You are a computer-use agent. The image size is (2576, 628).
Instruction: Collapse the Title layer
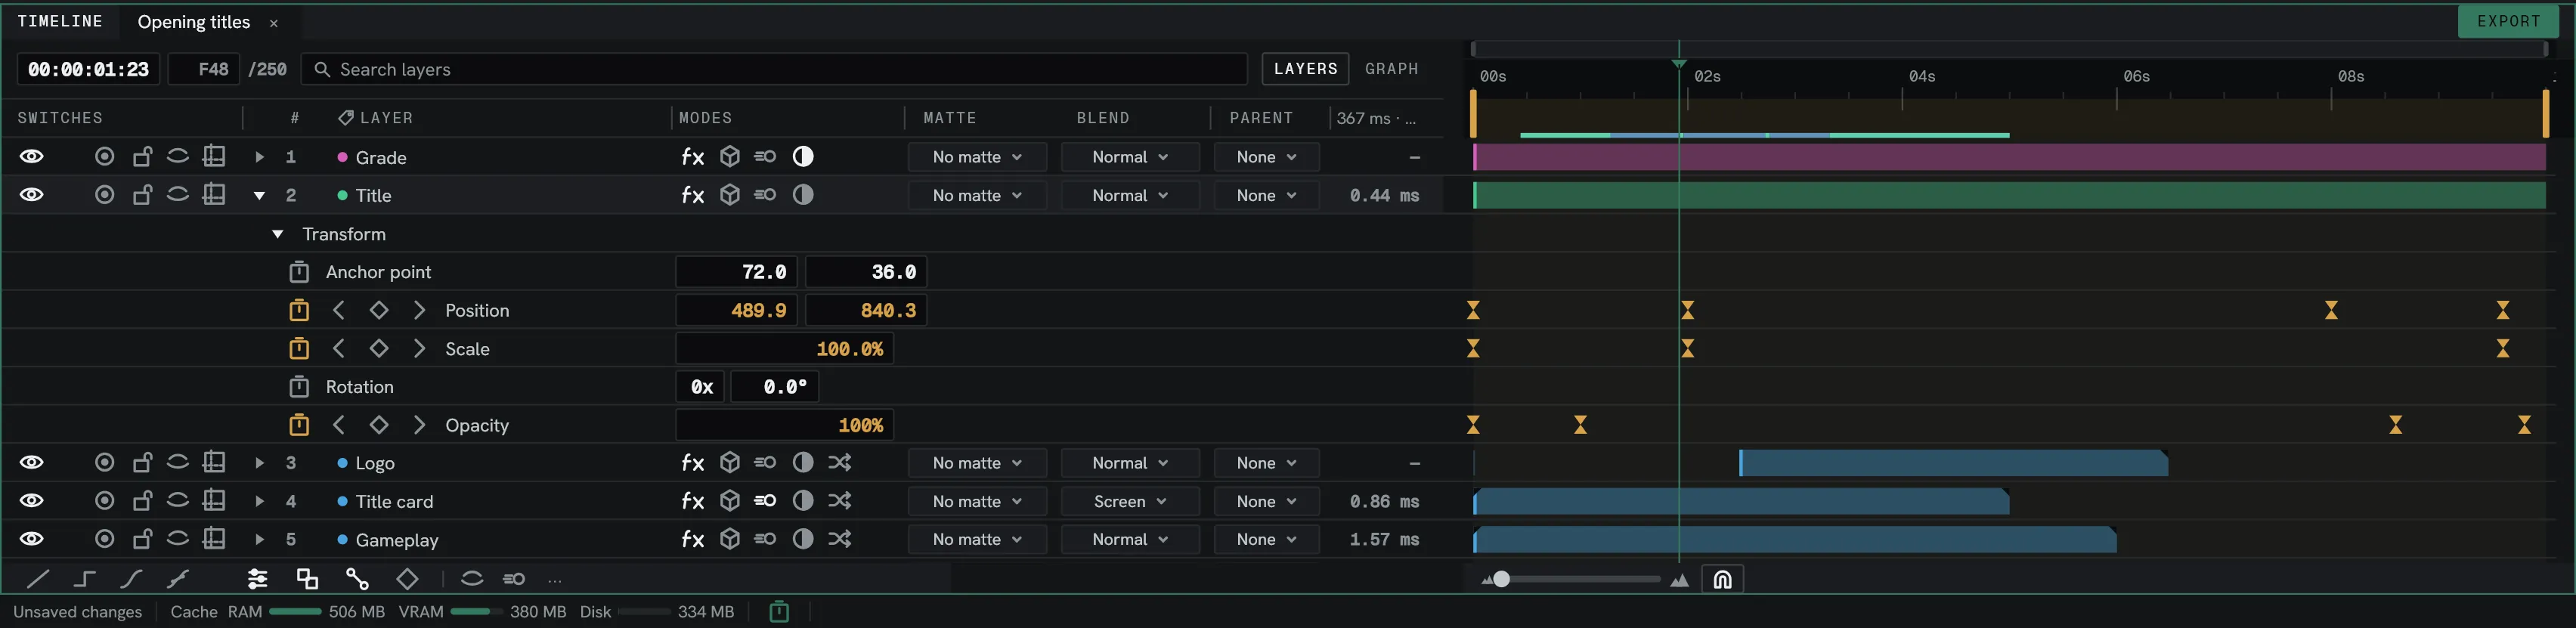pos(259,195)
